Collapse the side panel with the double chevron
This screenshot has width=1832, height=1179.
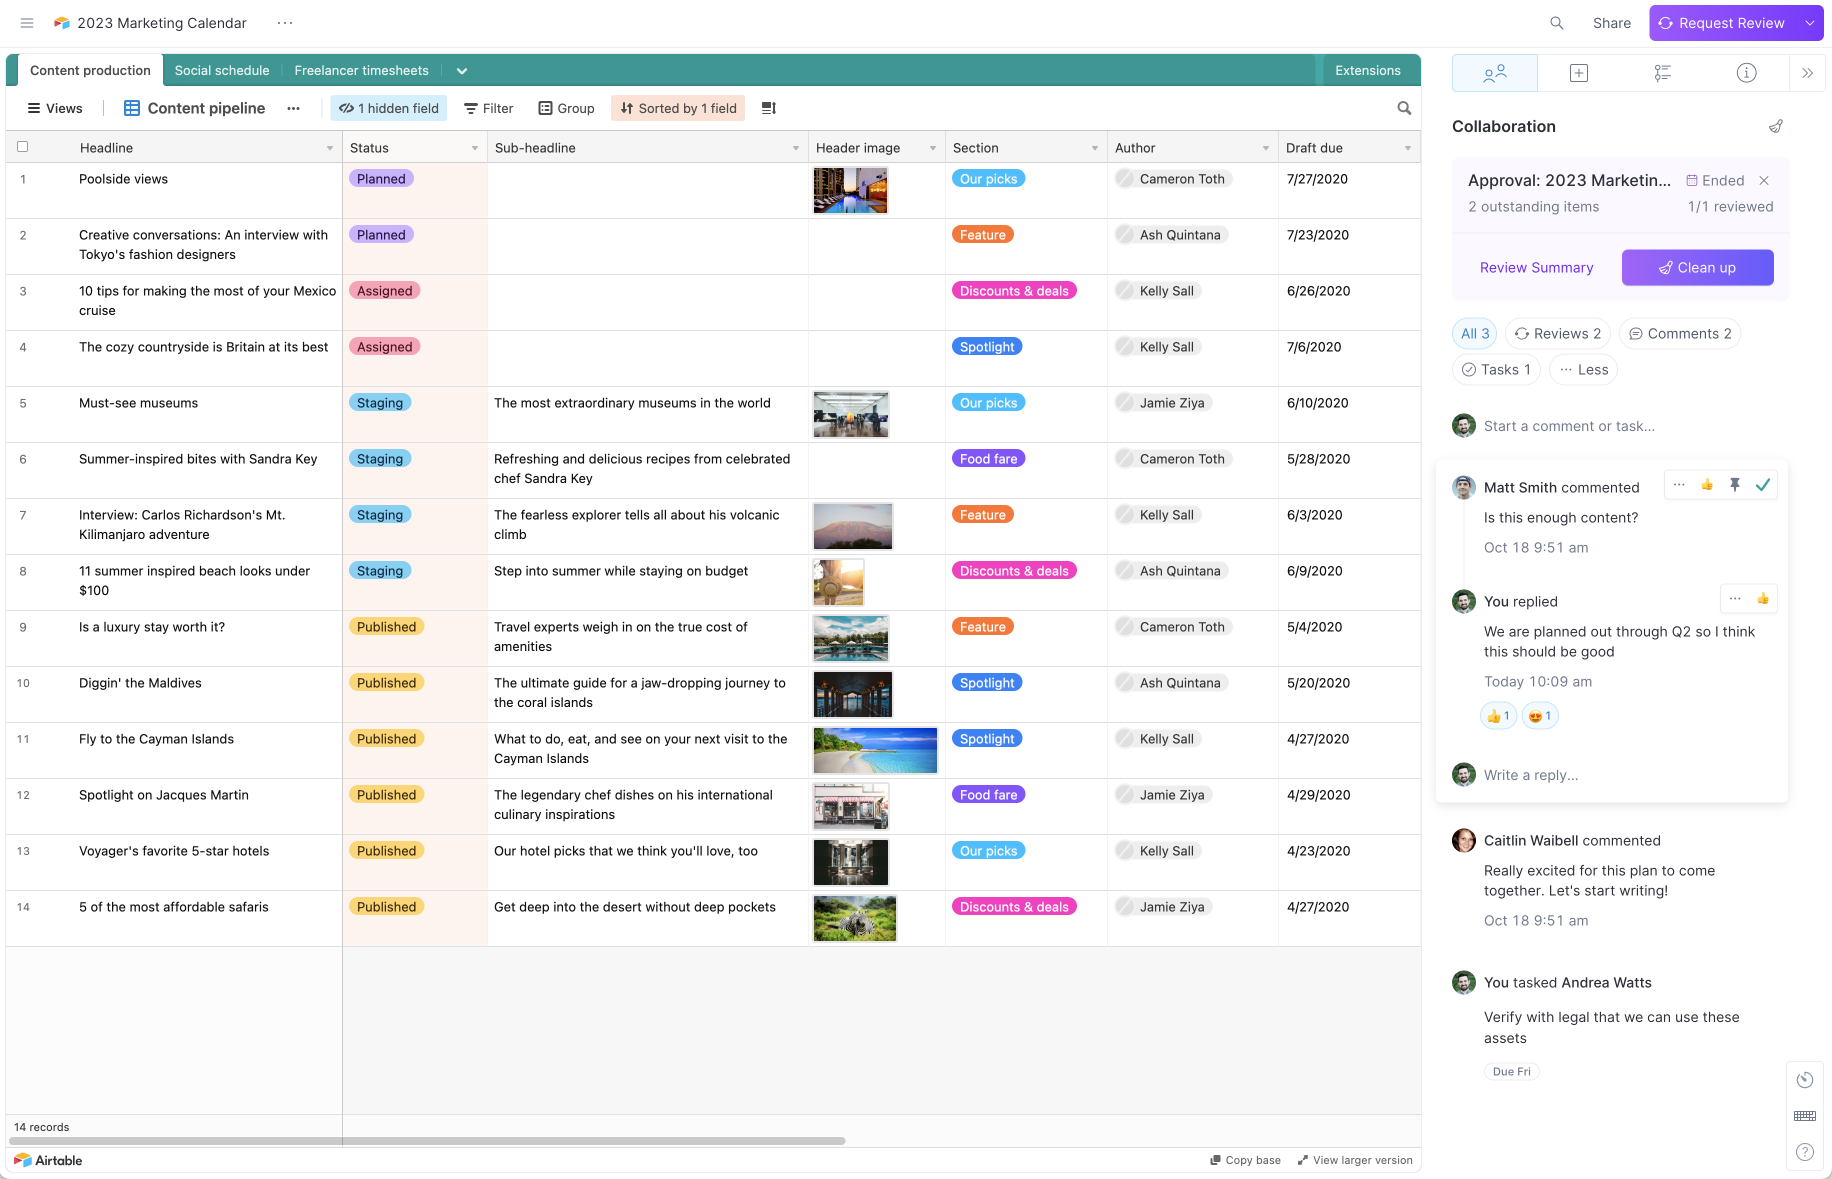[x=1807, y=73]
